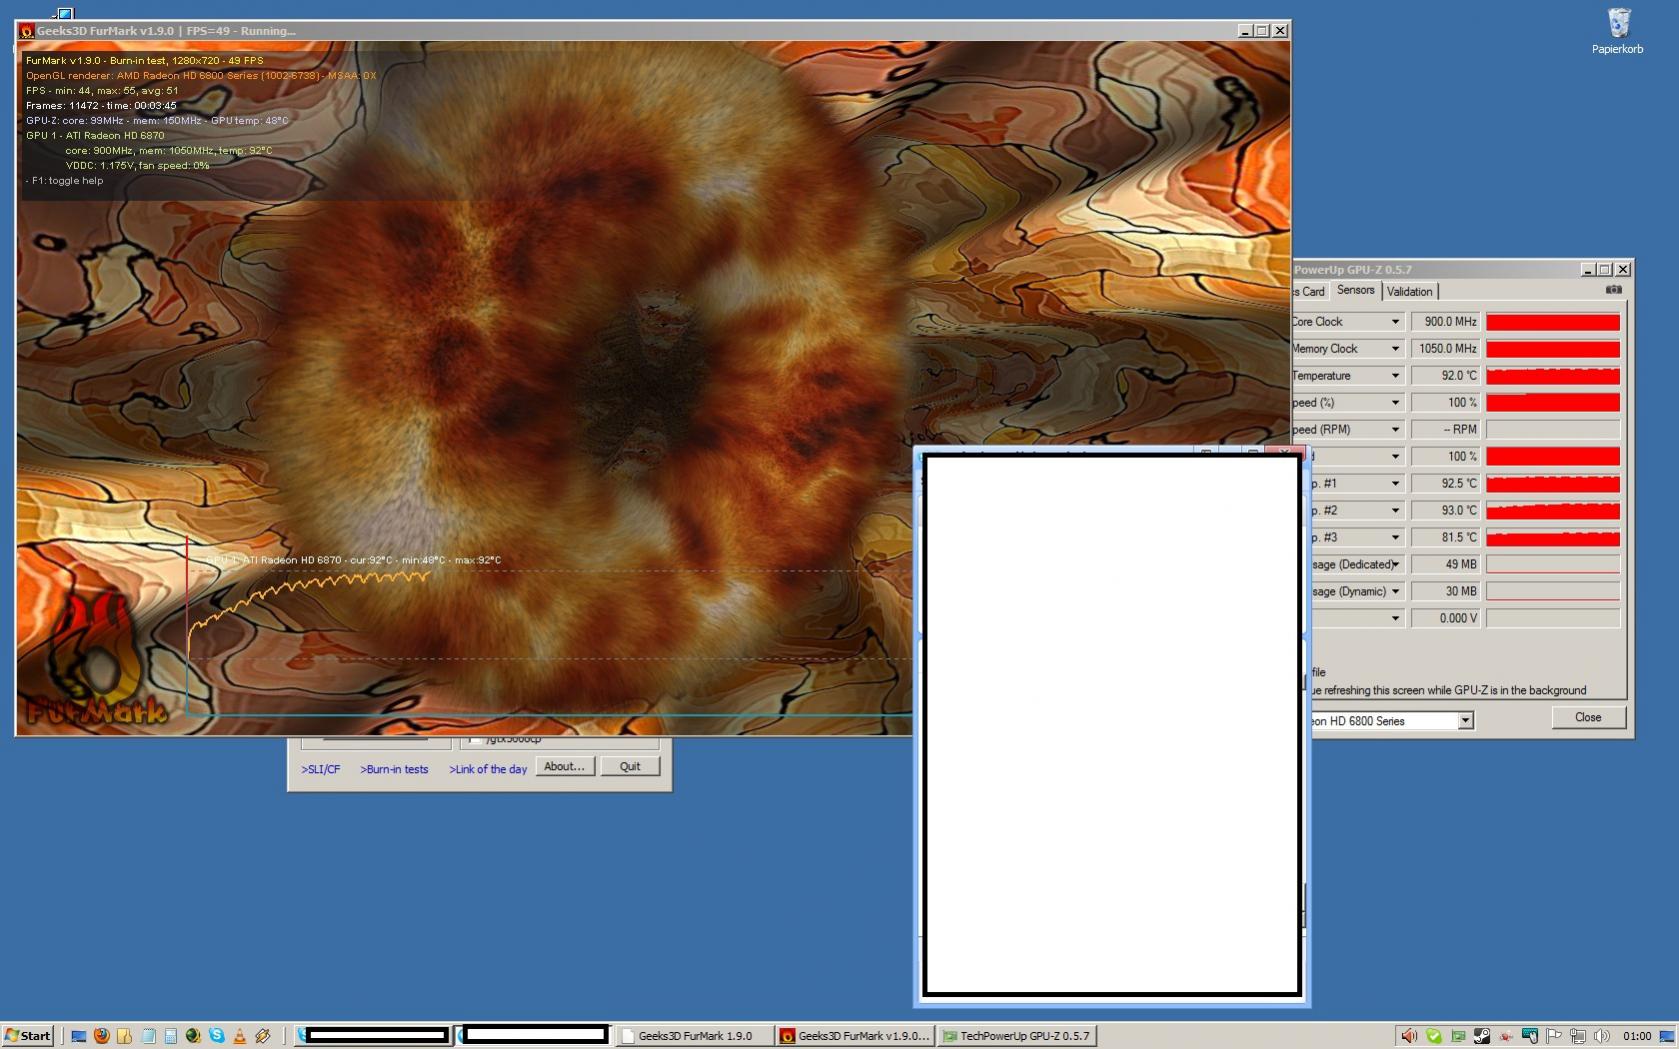Viewport: 1679px width, 1049px height.
Task: Expand the Temperature sensor dropdown
Action: coord(1395,376)
